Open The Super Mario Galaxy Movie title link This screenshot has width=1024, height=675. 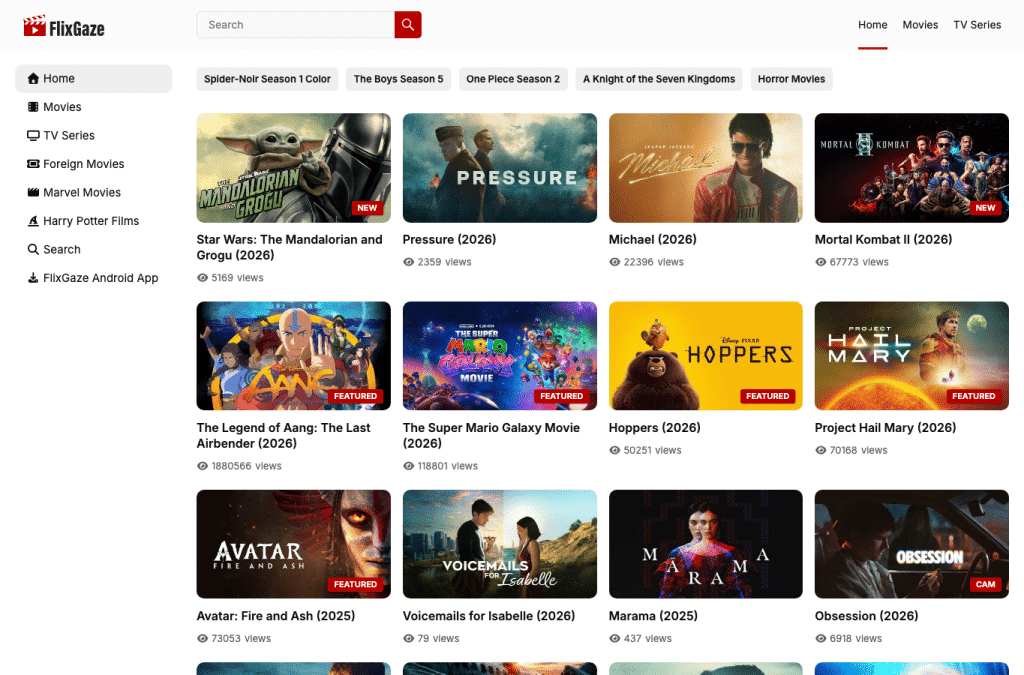tap(491, 435)
